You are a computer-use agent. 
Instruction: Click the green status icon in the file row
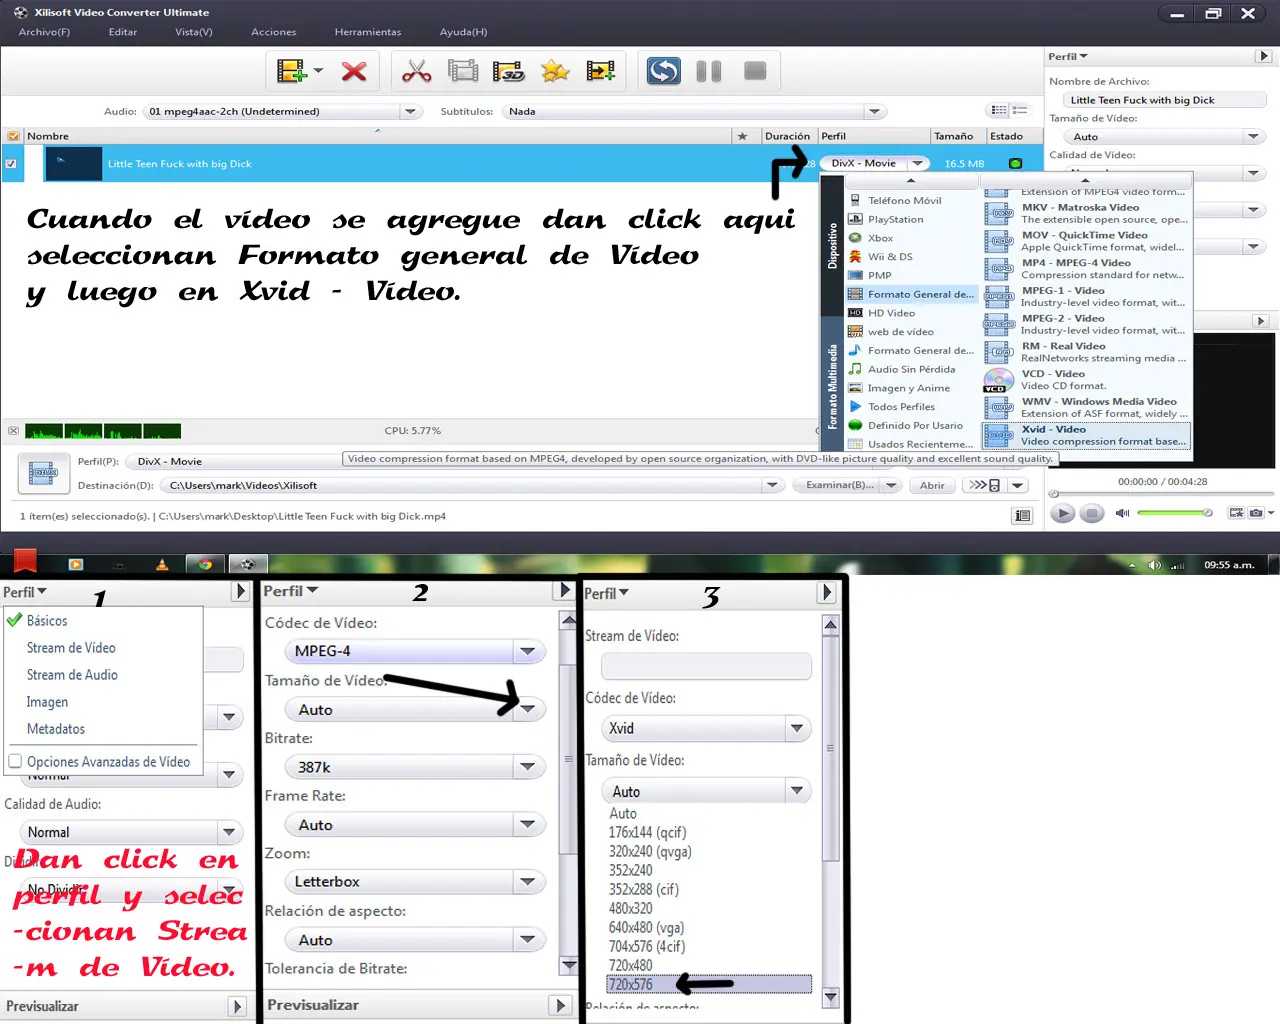[1016, 163]
